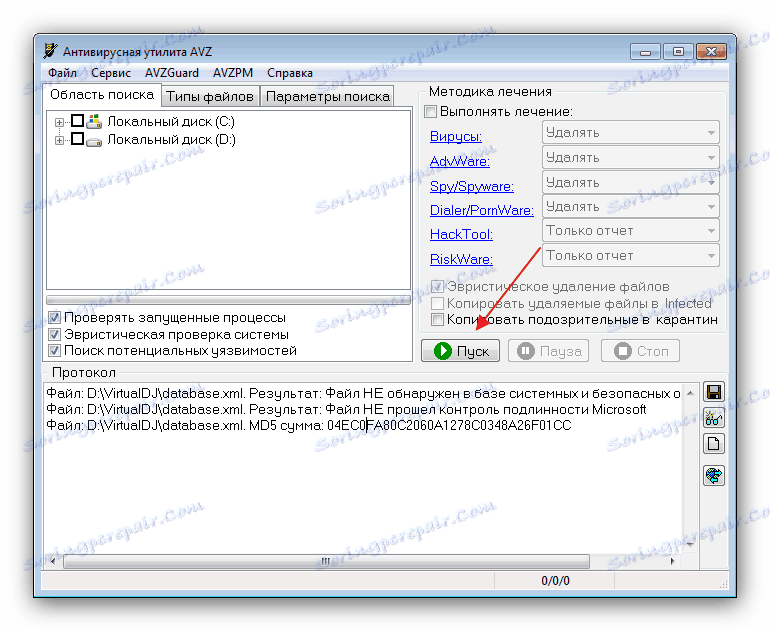The image size is (770, 631).
Task: Click the protocol scroll-up arrow
Action: click(x=690, y=393)
